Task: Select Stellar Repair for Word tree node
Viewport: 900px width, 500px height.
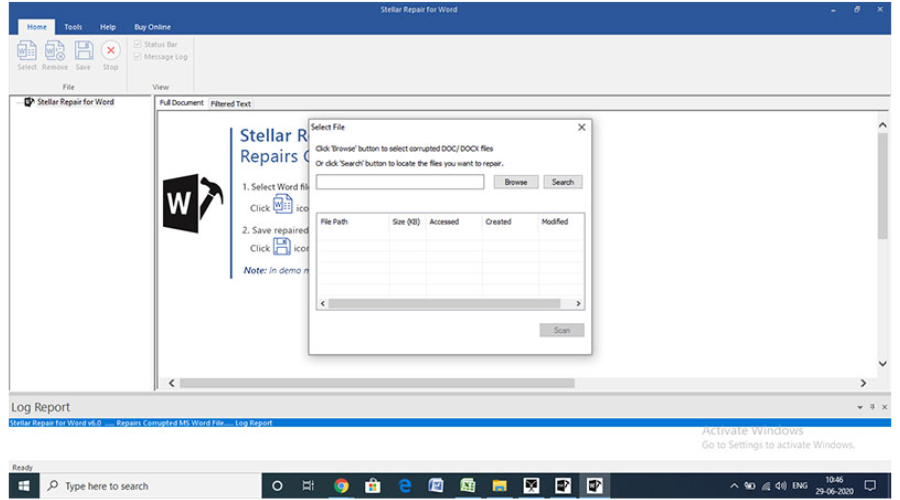Action: 75,102
